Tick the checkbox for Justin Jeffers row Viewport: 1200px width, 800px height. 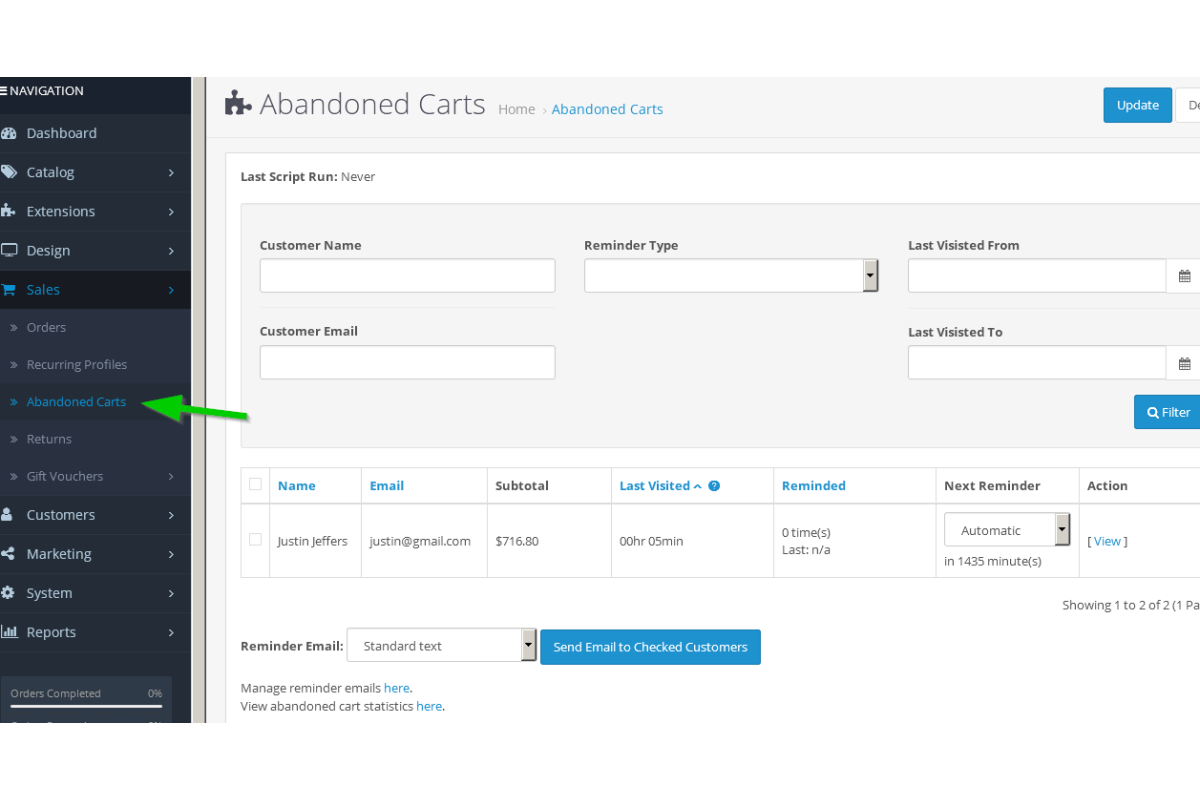255,540
